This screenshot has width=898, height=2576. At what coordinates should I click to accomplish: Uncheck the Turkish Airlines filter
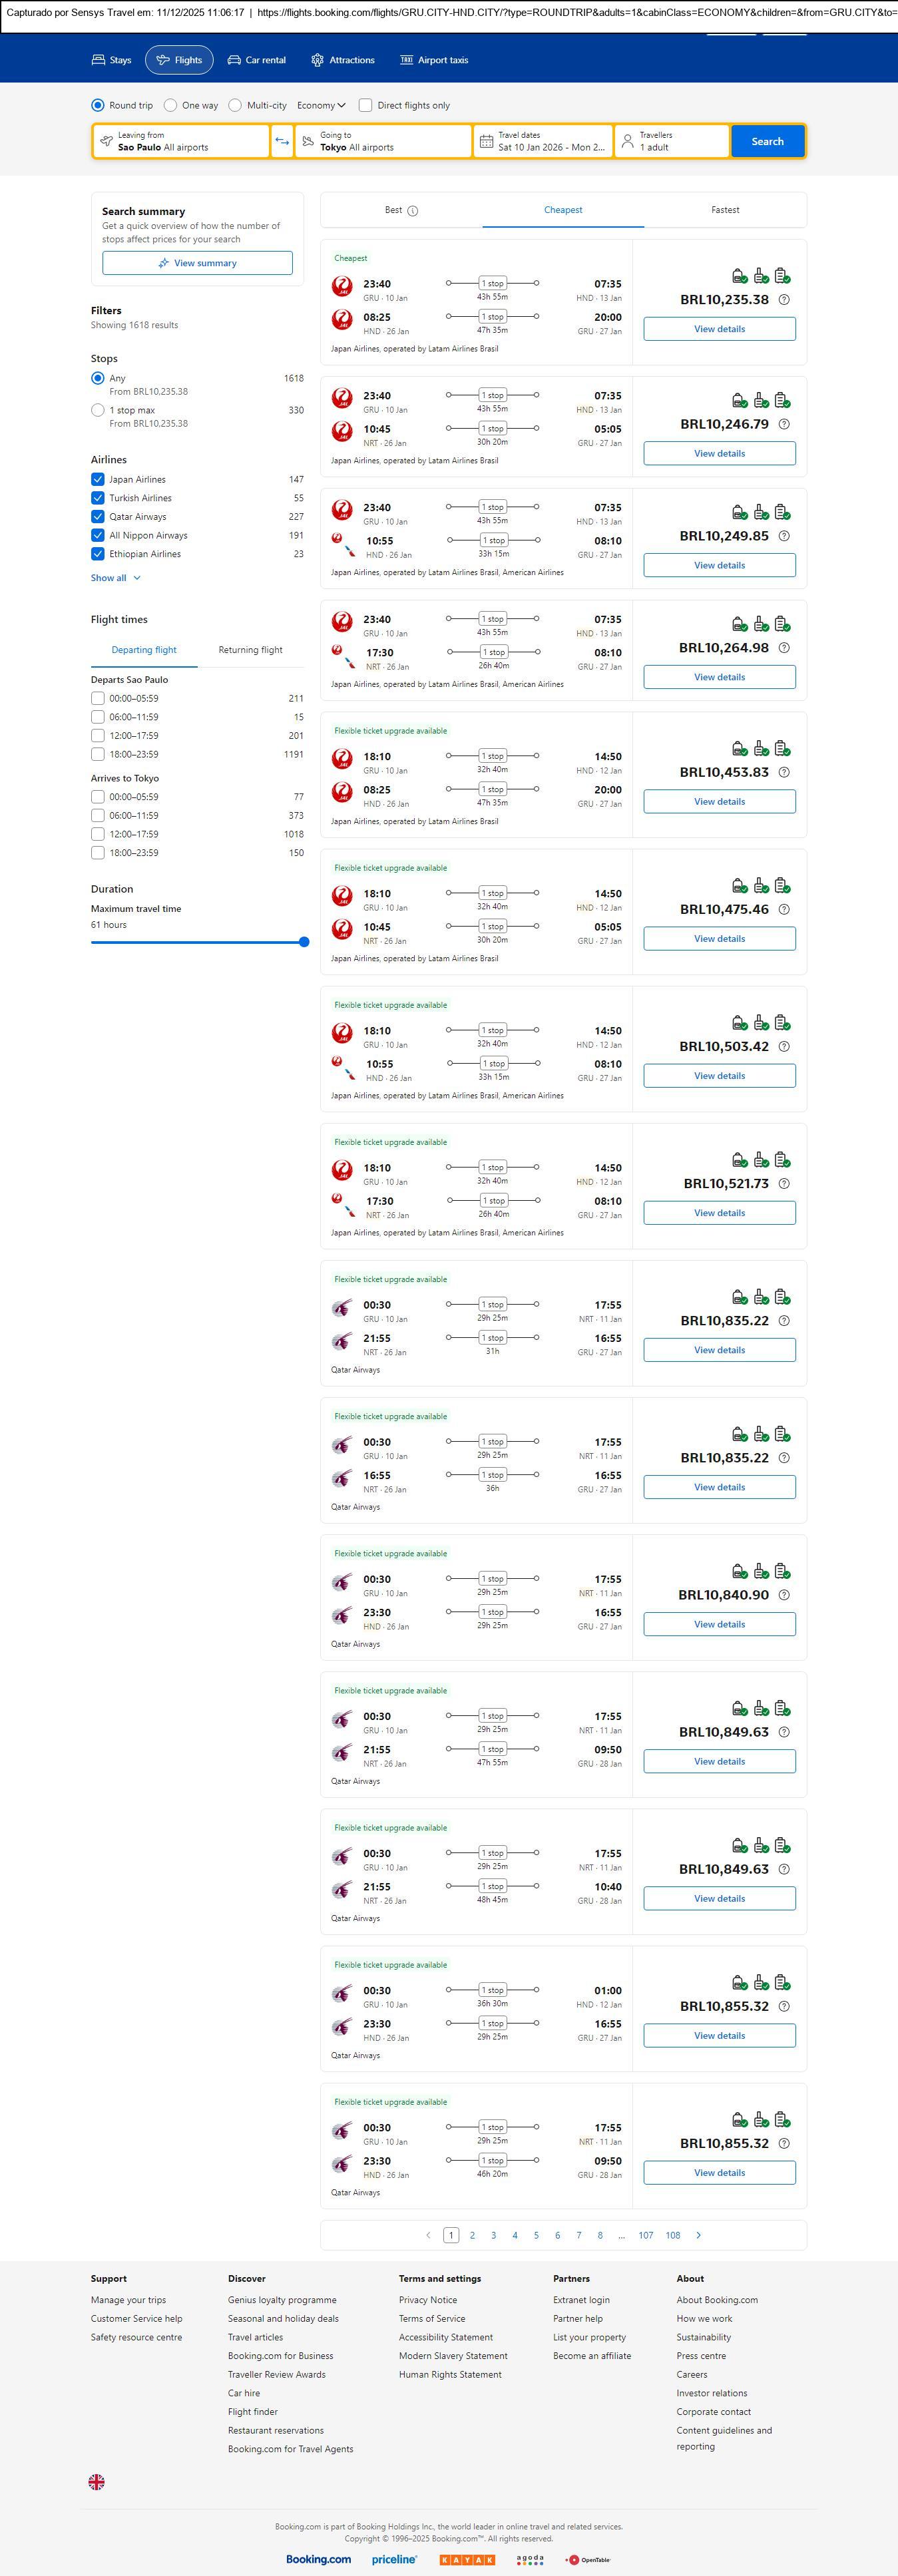point(98,498)
